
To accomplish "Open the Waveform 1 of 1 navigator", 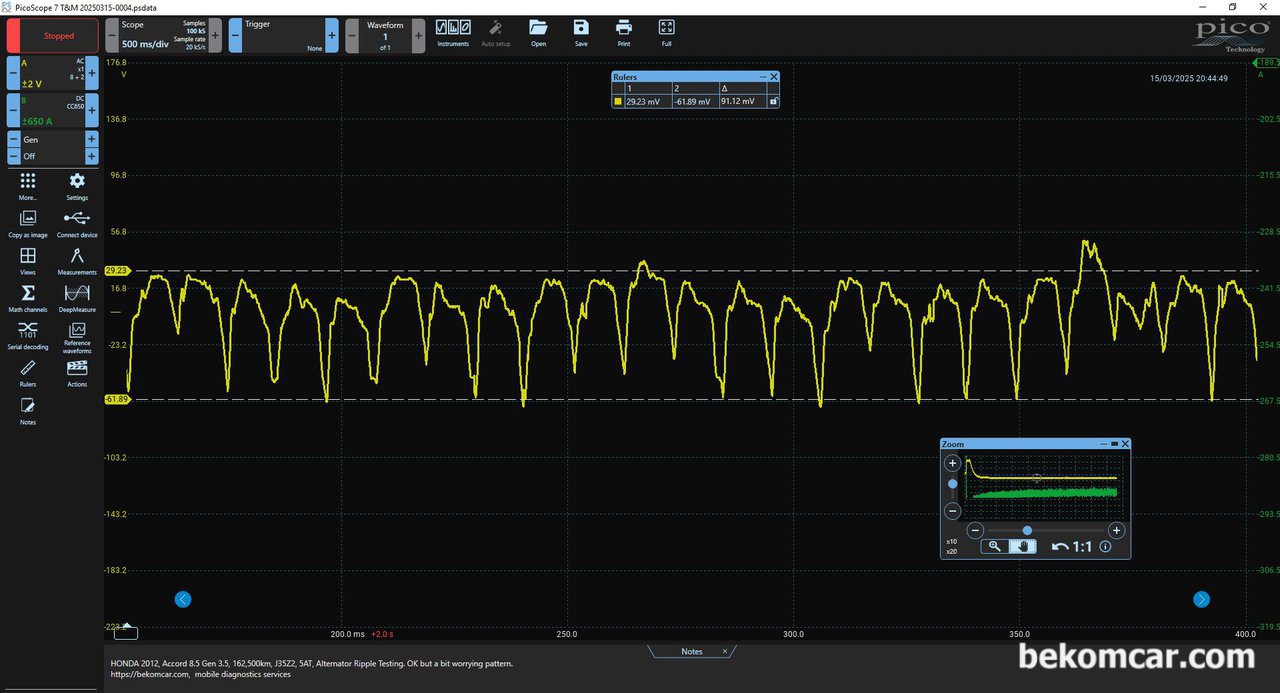I will pyautogui.click(x=385, y=35).
